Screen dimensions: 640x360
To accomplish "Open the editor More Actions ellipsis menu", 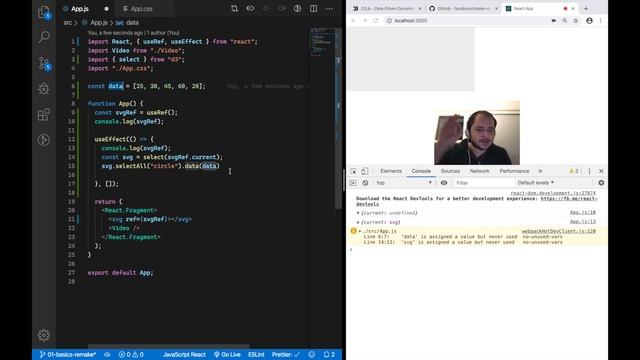I will pos(329,9).
